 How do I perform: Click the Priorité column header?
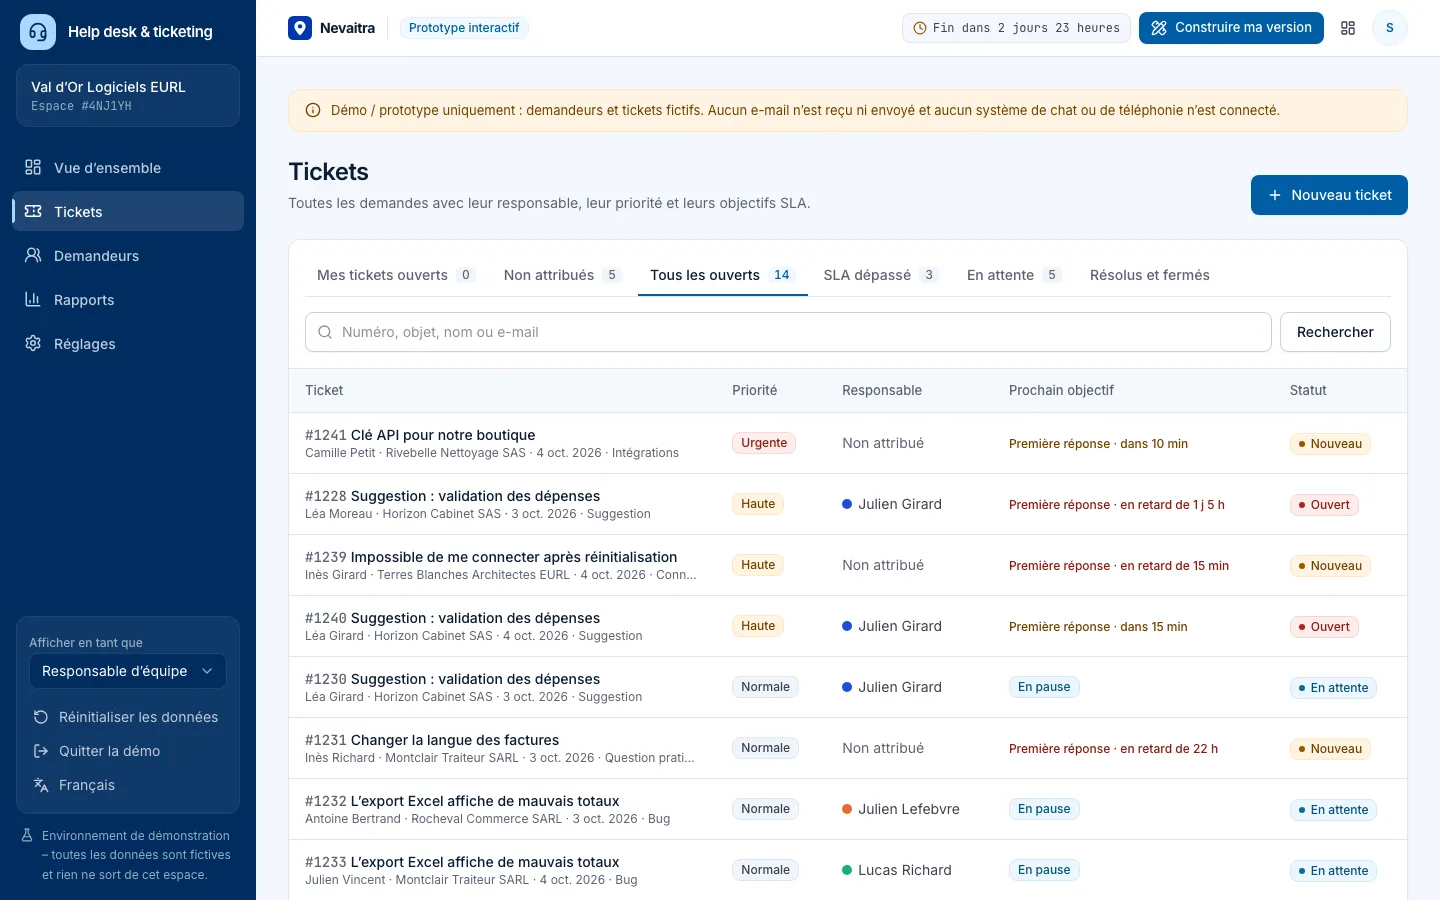point(754,390)
